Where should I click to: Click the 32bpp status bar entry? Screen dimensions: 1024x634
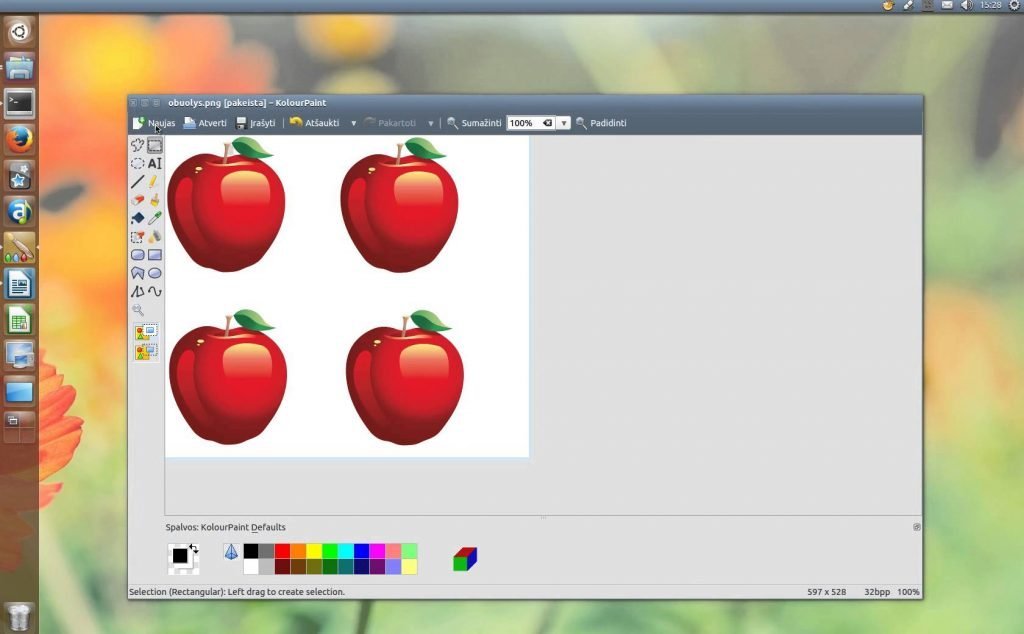[876, 592]
